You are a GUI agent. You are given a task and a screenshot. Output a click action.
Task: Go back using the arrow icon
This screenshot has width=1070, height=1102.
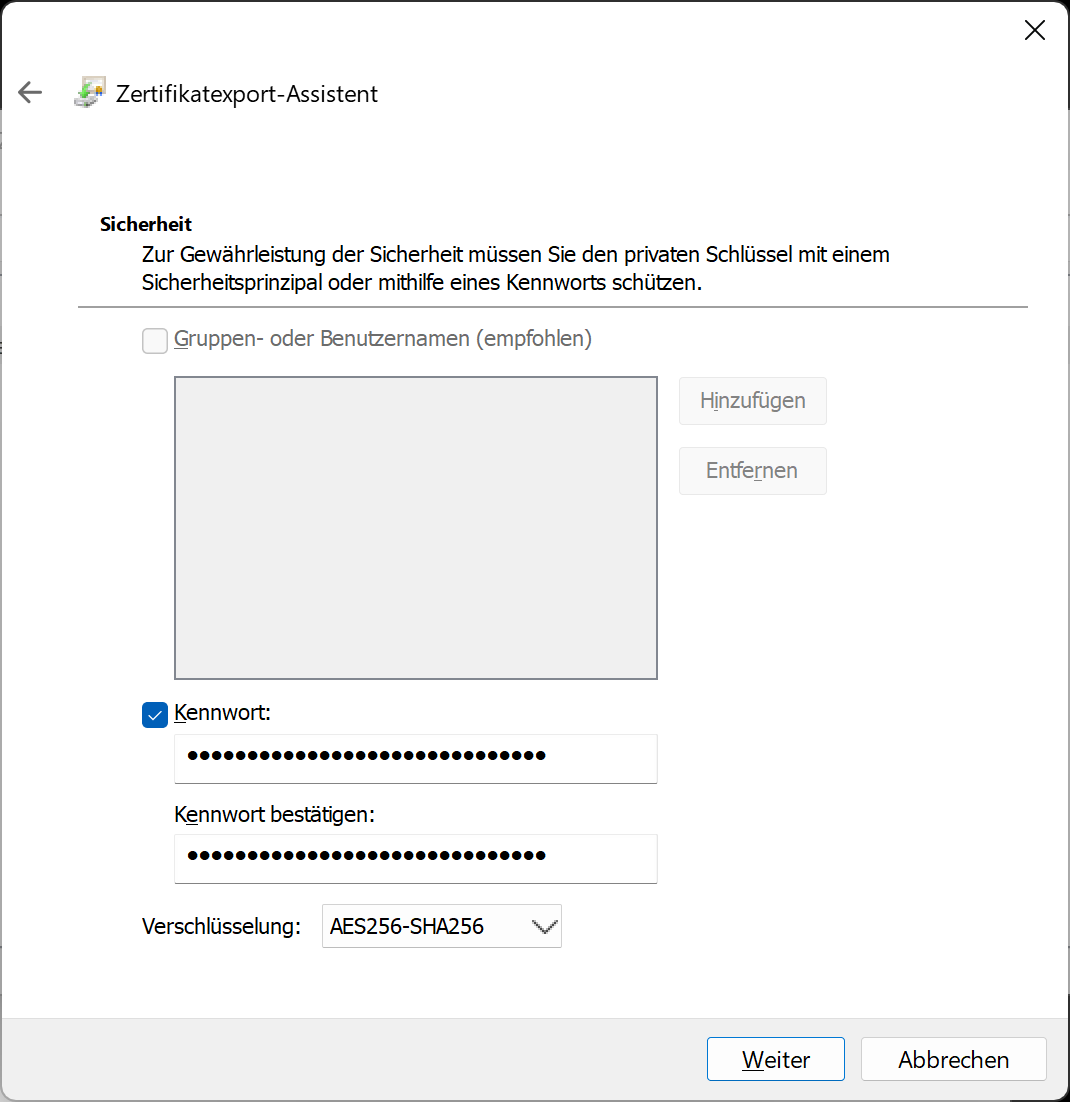(30, 93)
